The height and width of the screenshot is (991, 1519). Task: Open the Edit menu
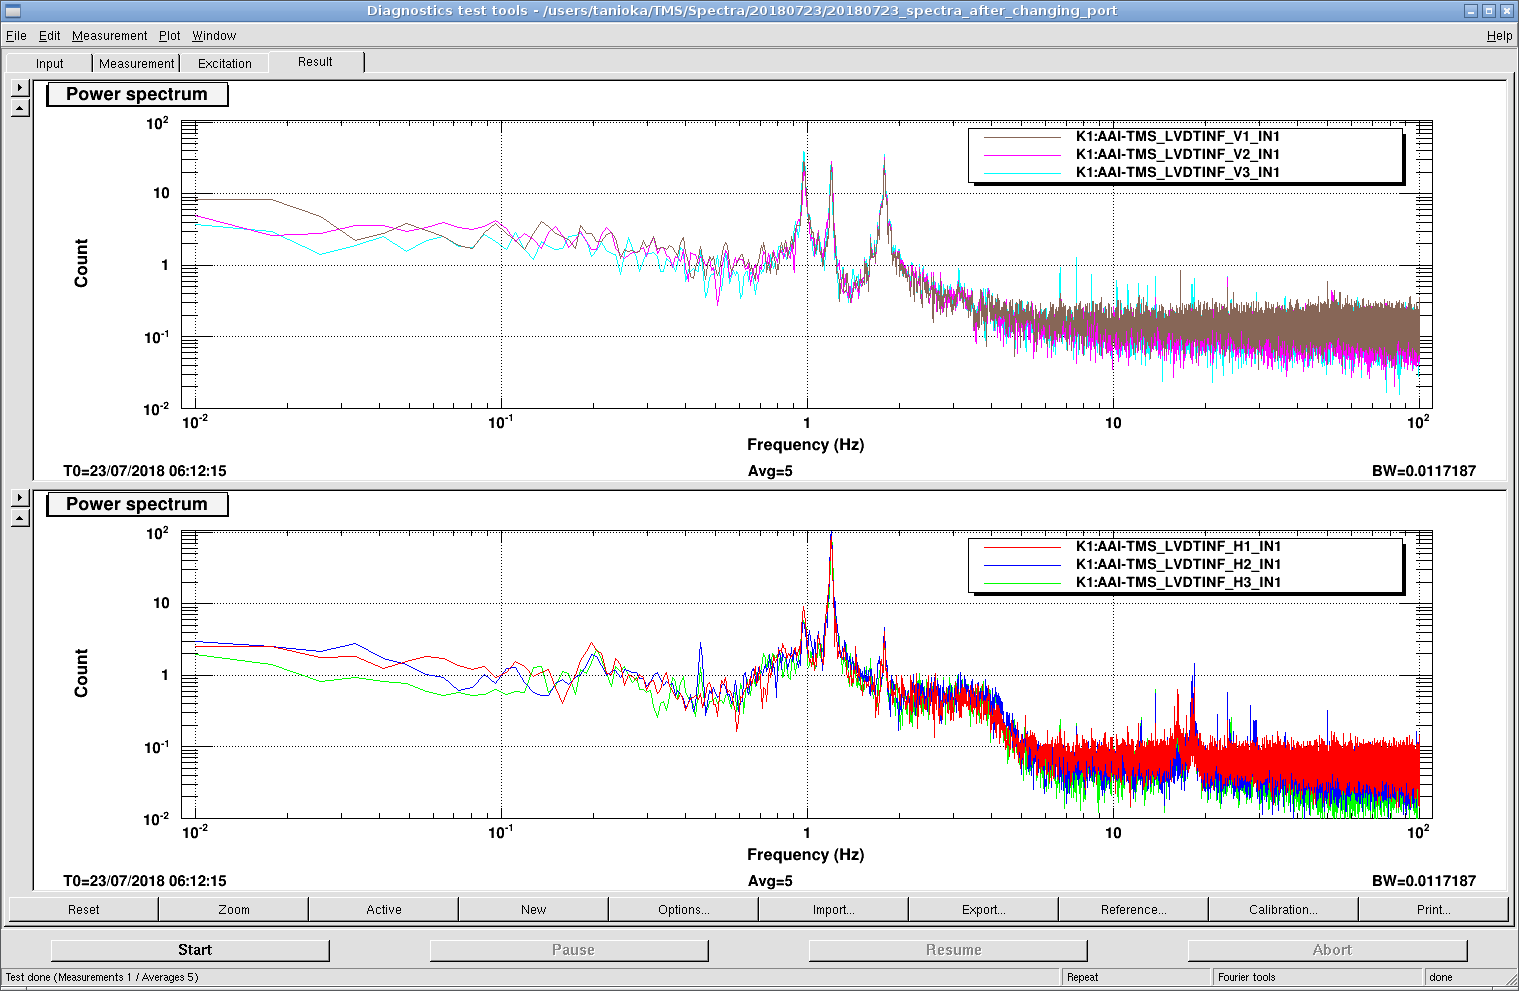pyautogui.click(x=50, y=36)
